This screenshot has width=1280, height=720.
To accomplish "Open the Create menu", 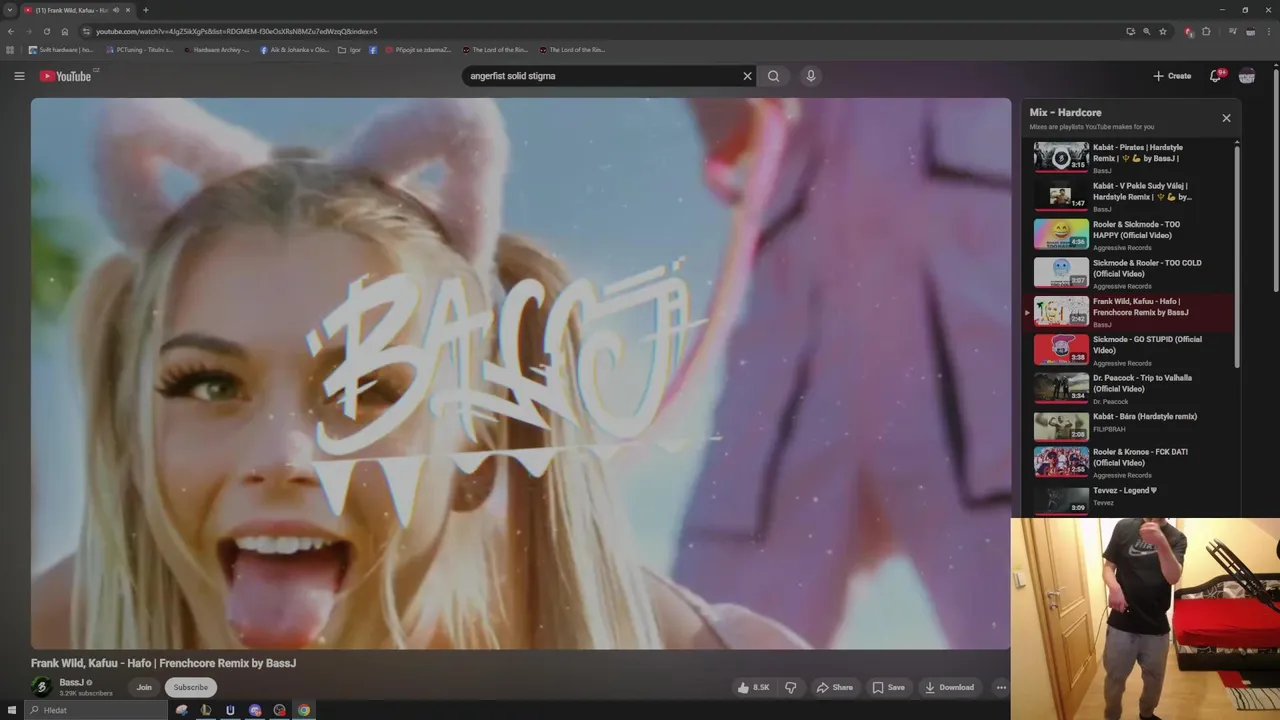I will click(1172, 76).
